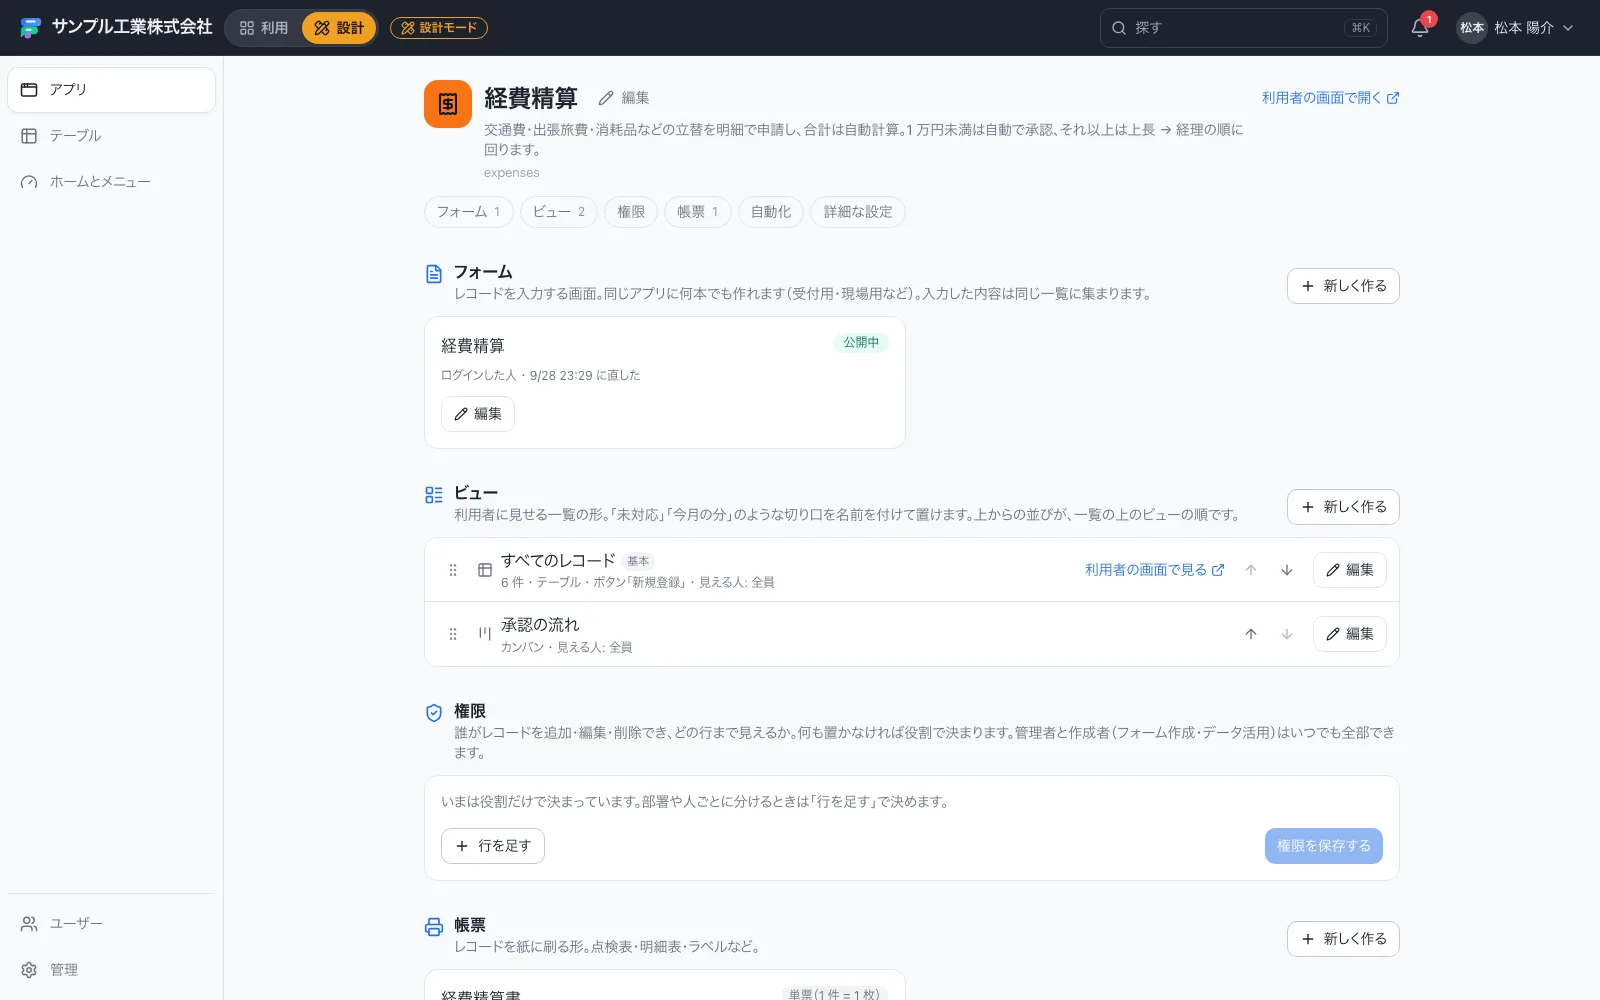Click 基本 badge on すべてのレコード
The width and height of the screenshot is (1600, 1000).
638,561
